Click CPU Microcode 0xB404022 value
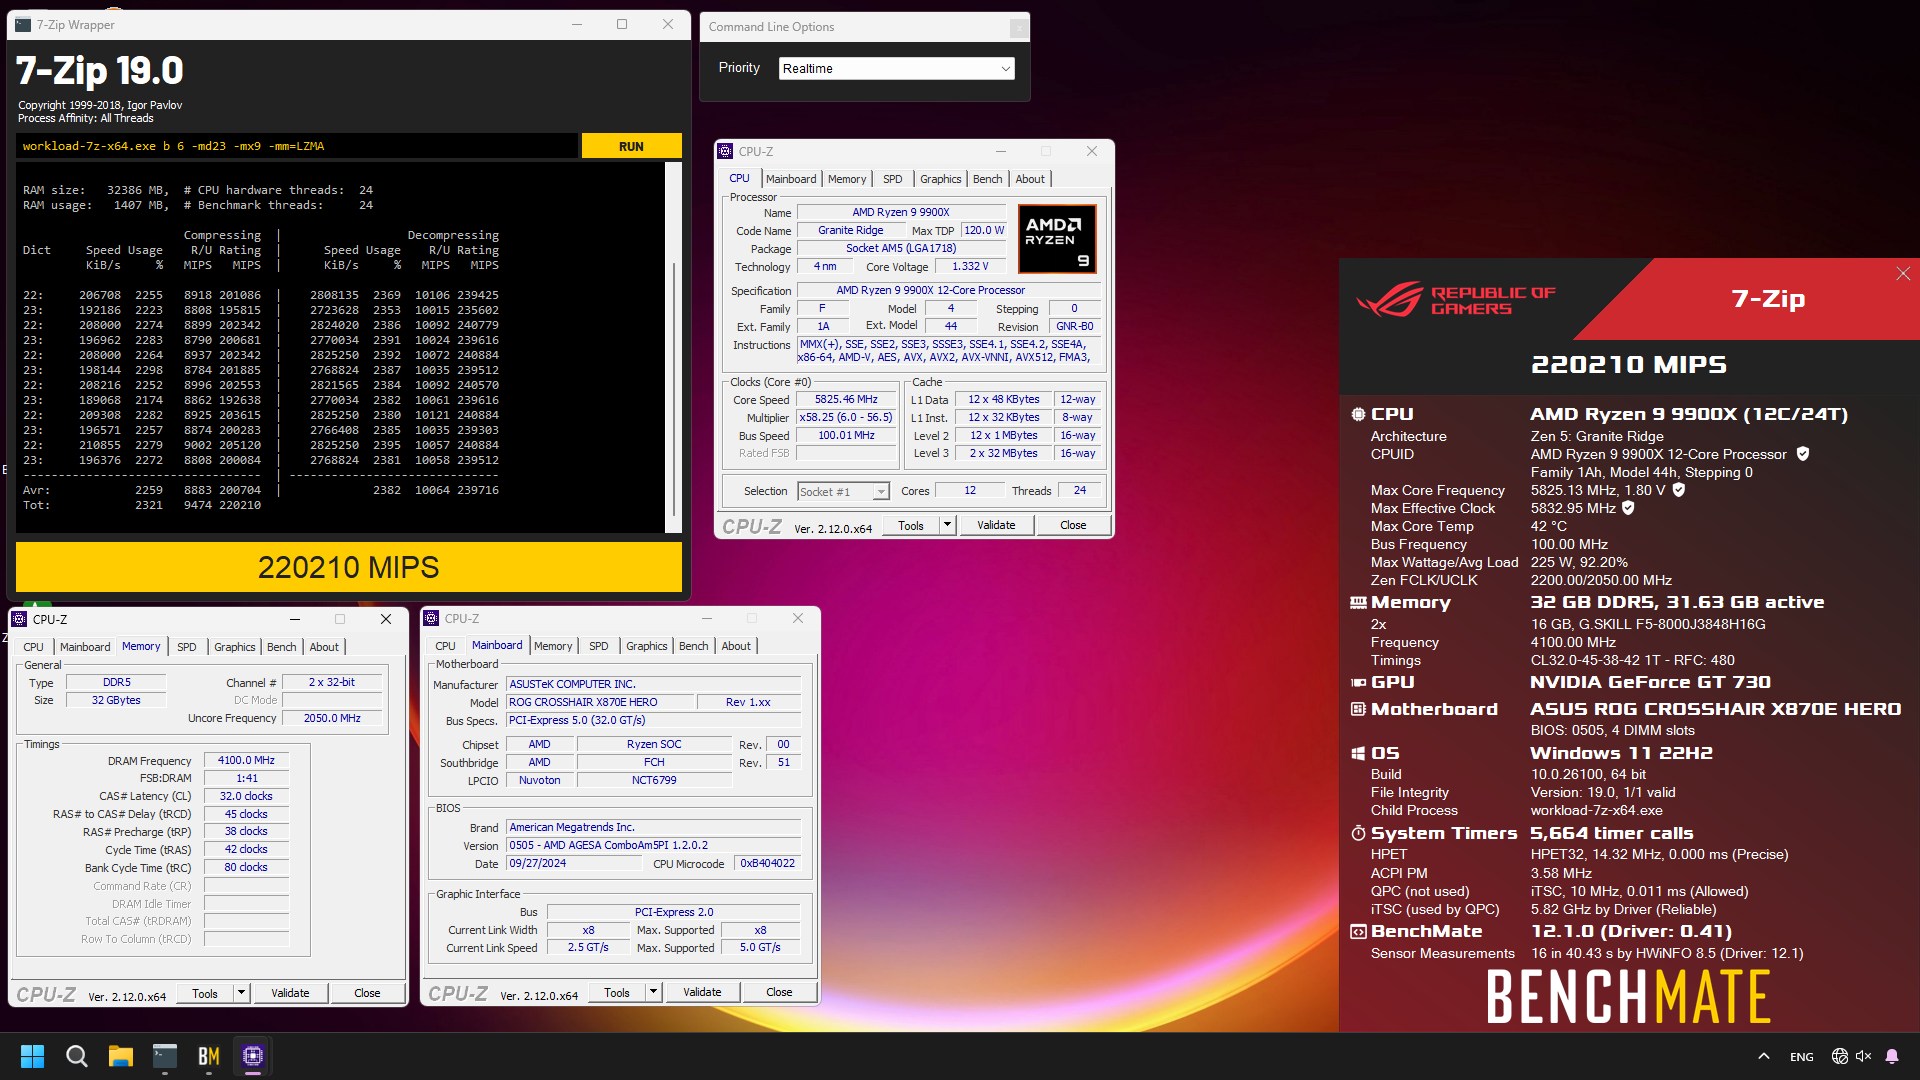Screen dimensions: 1920x1080 point(768,863)
